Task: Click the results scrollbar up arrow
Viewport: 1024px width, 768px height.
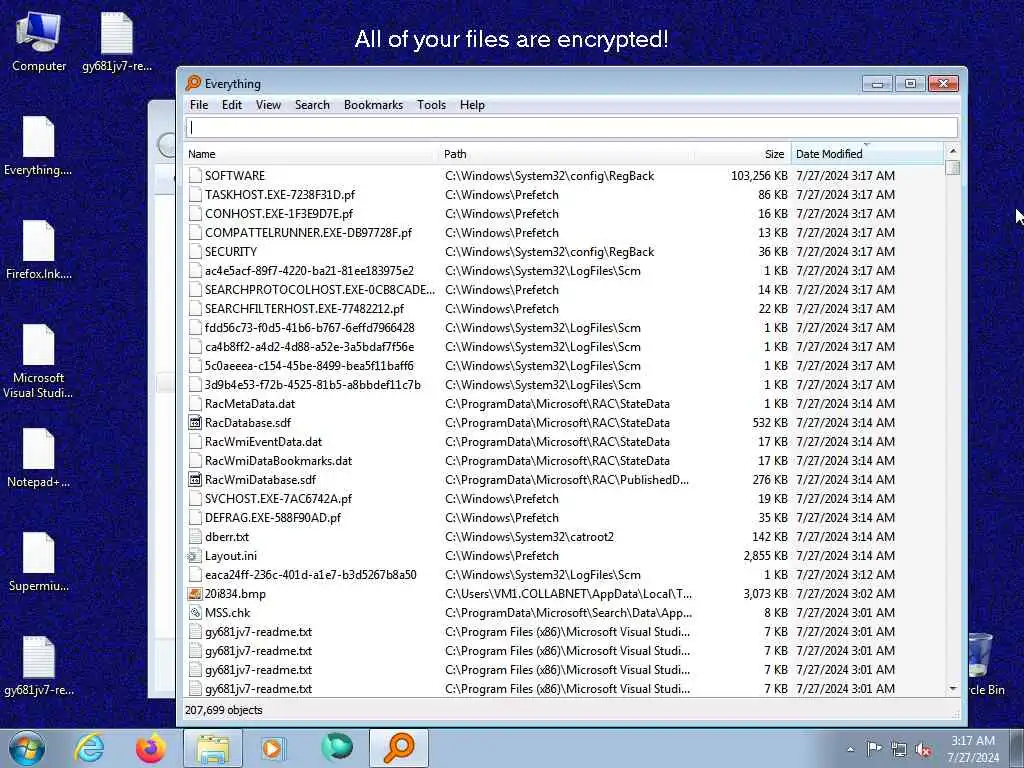Action: point(953,152)
